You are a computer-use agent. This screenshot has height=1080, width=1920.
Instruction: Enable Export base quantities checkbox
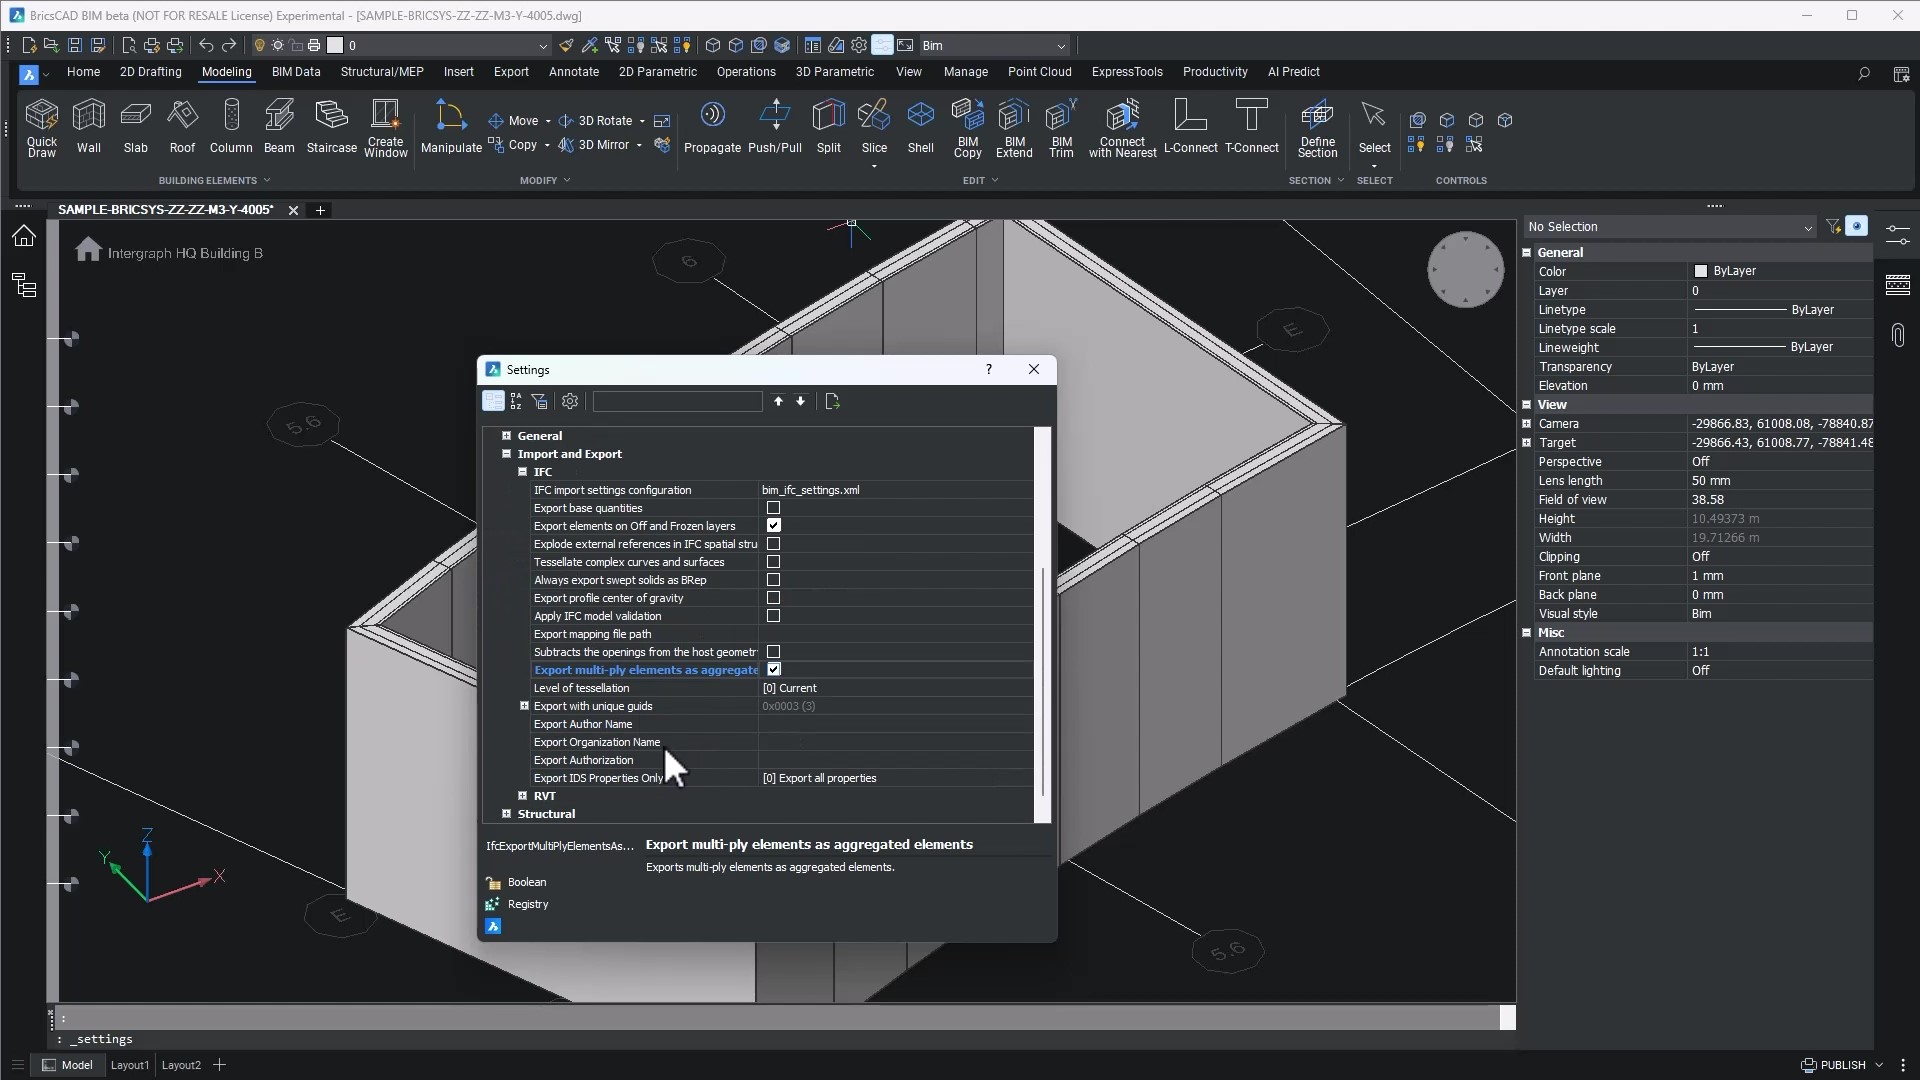pos(773,508)
